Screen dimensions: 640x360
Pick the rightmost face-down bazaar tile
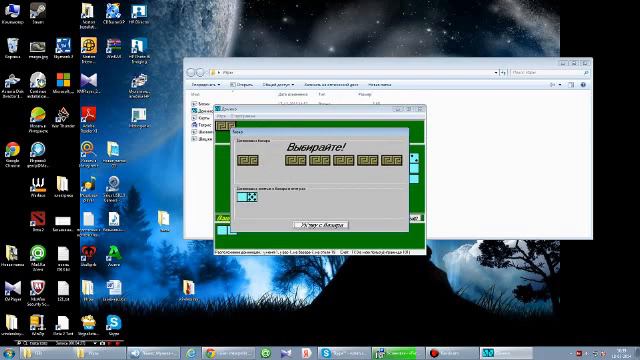[391, 160]
